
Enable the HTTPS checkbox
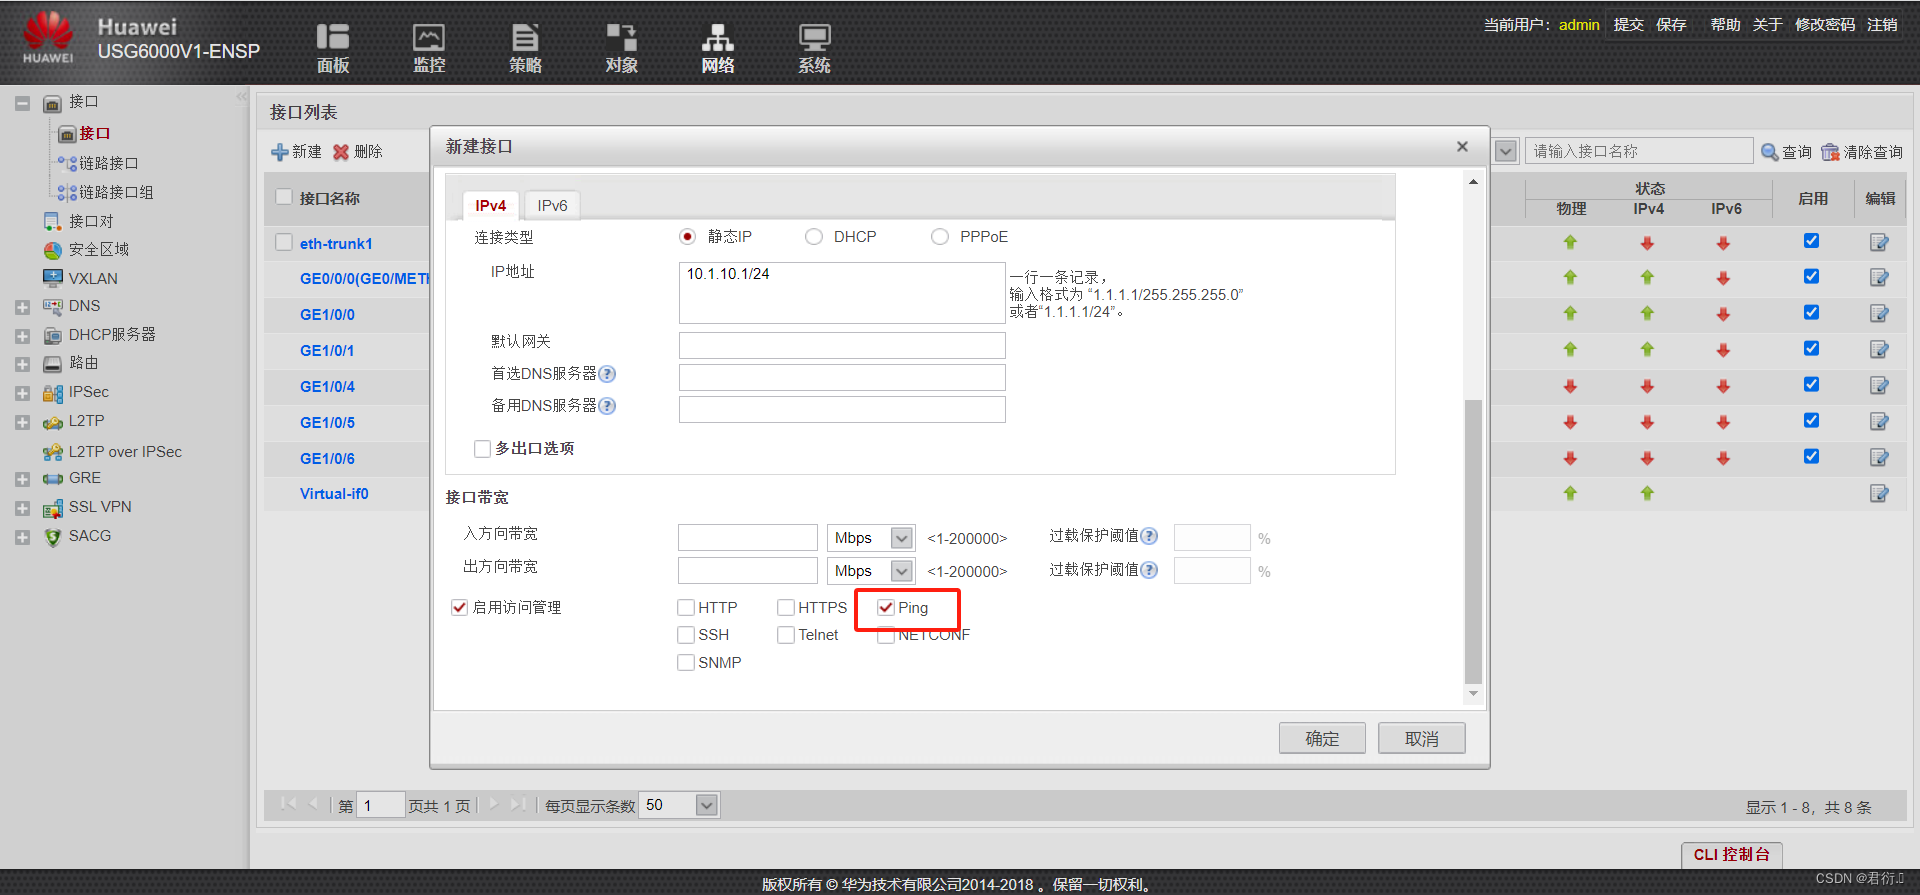786,608
